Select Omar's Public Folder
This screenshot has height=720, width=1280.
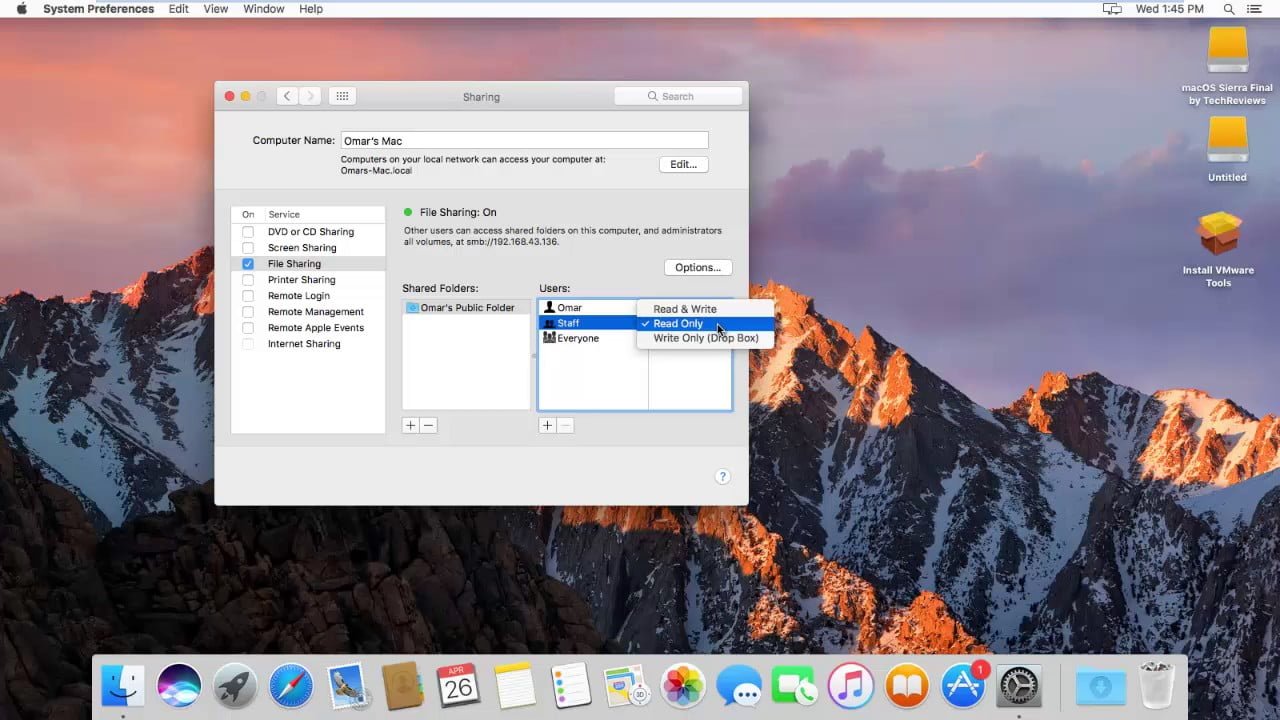click(466, 308)
